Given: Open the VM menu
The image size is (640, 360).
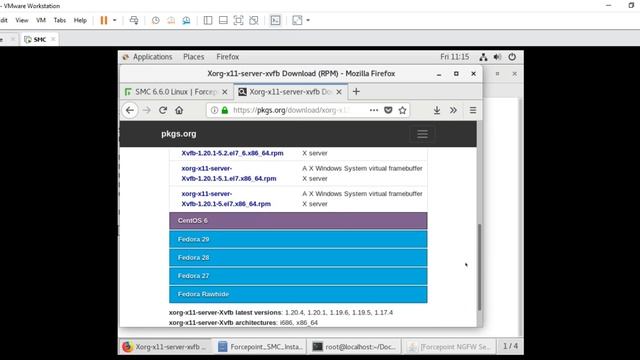Looking at the screenshot, I should point(41,20).
